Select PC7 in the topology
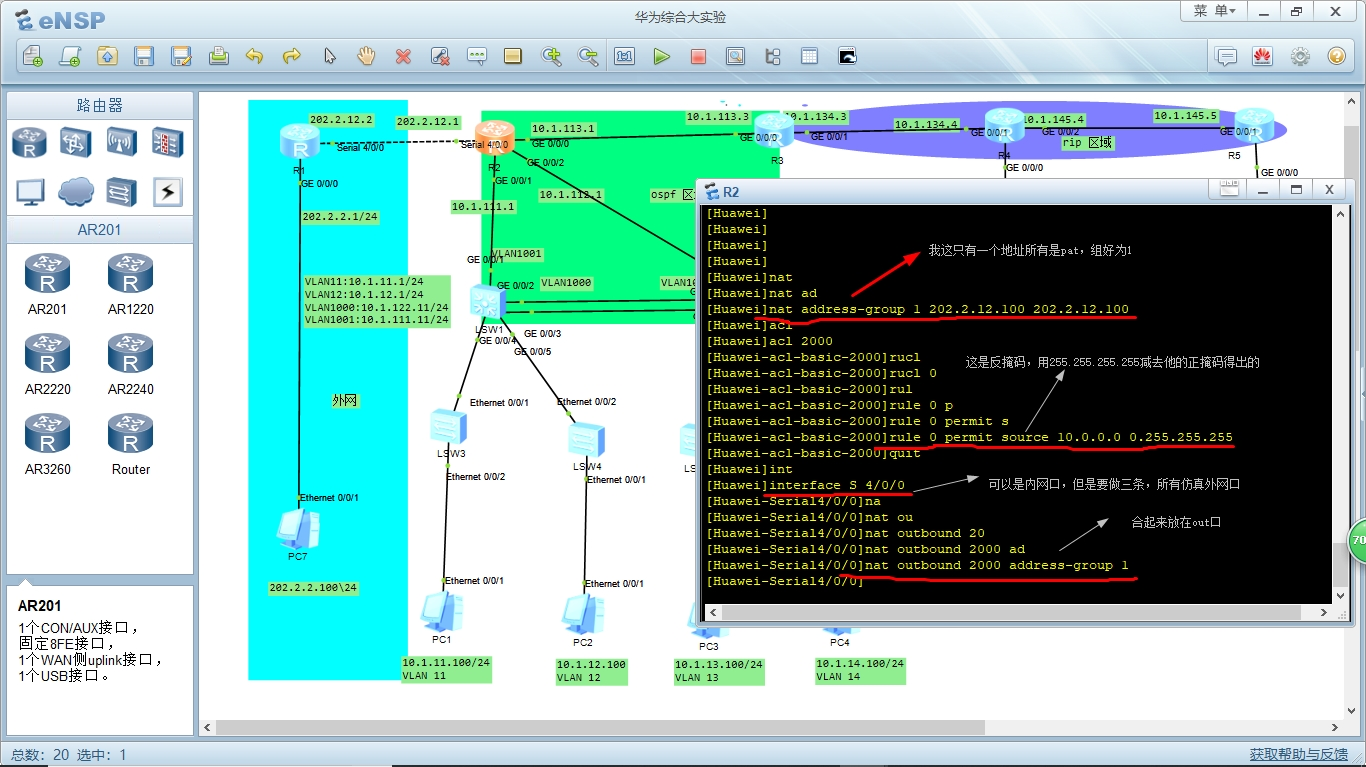1366x767 pixels. [x=298, y=529]
